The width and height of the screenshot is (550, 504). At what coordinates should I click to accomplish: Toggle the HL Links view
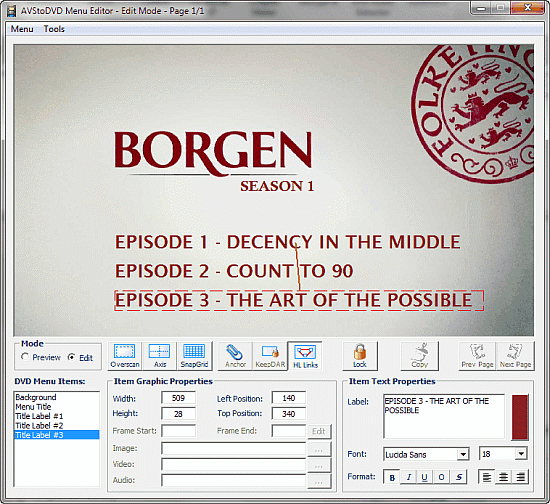[x=305, y=356]
